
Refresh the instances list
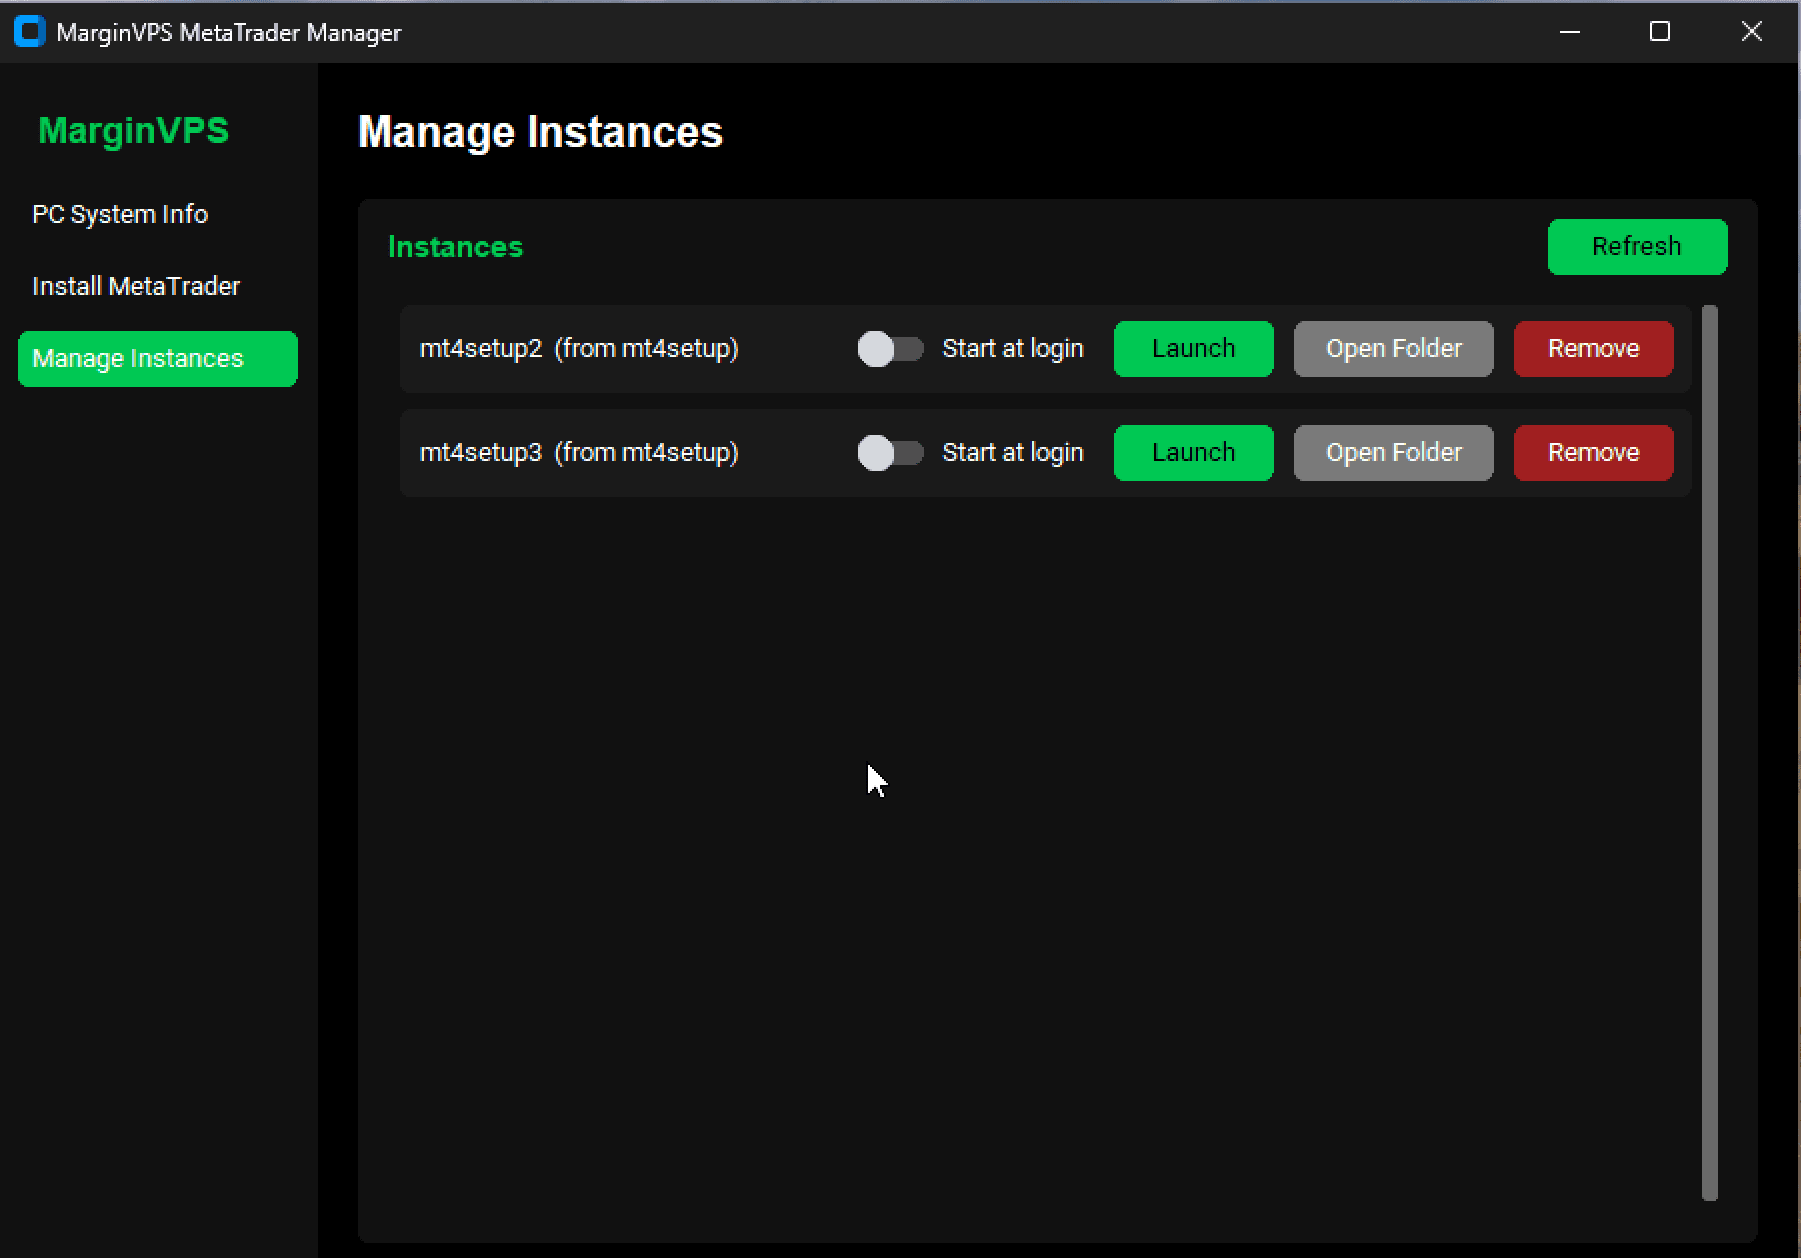tap(1637, 247)
